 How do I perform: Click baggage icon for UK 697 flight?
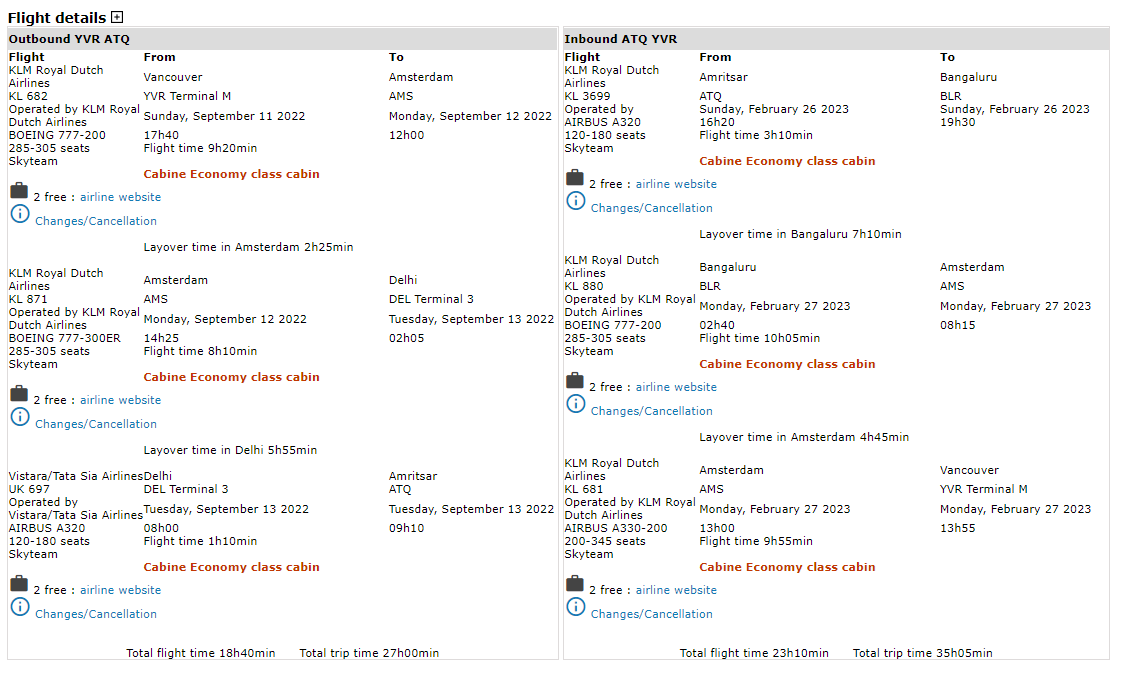pos(19,584)
